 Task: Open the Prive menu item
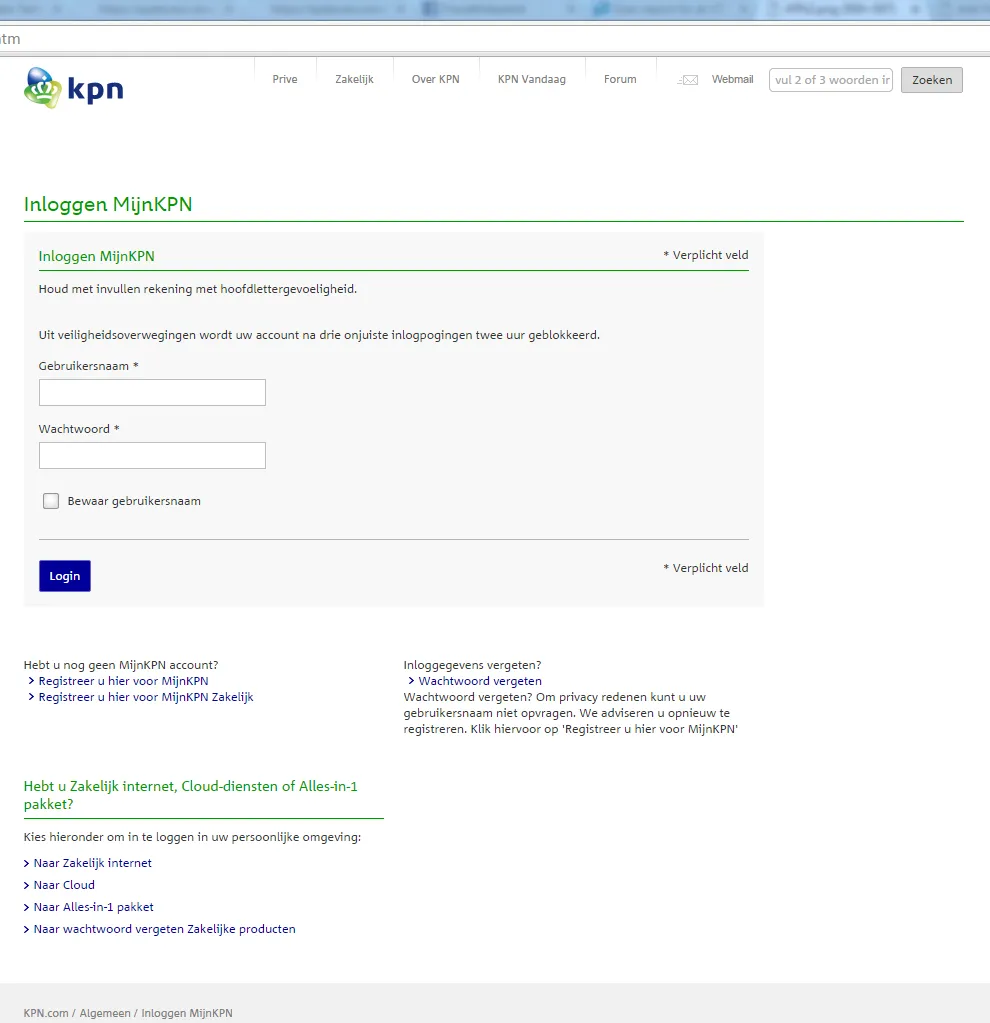click(x=285, y=79)
